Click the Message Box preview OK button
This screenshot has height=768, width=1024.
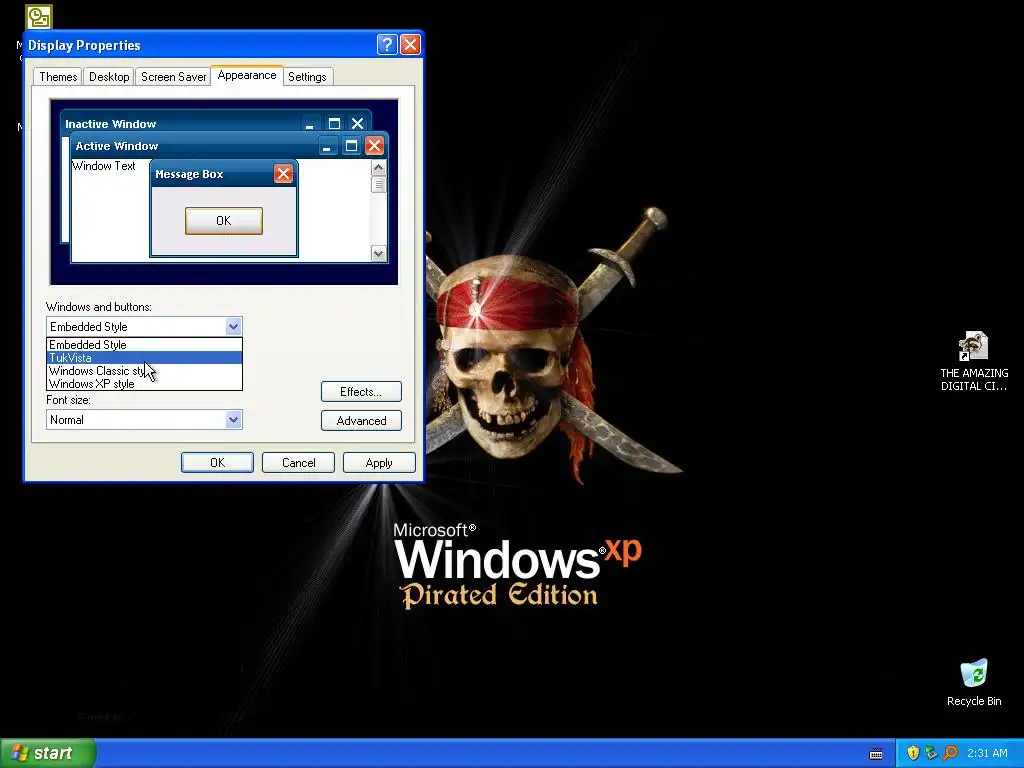tap(224, 221)
